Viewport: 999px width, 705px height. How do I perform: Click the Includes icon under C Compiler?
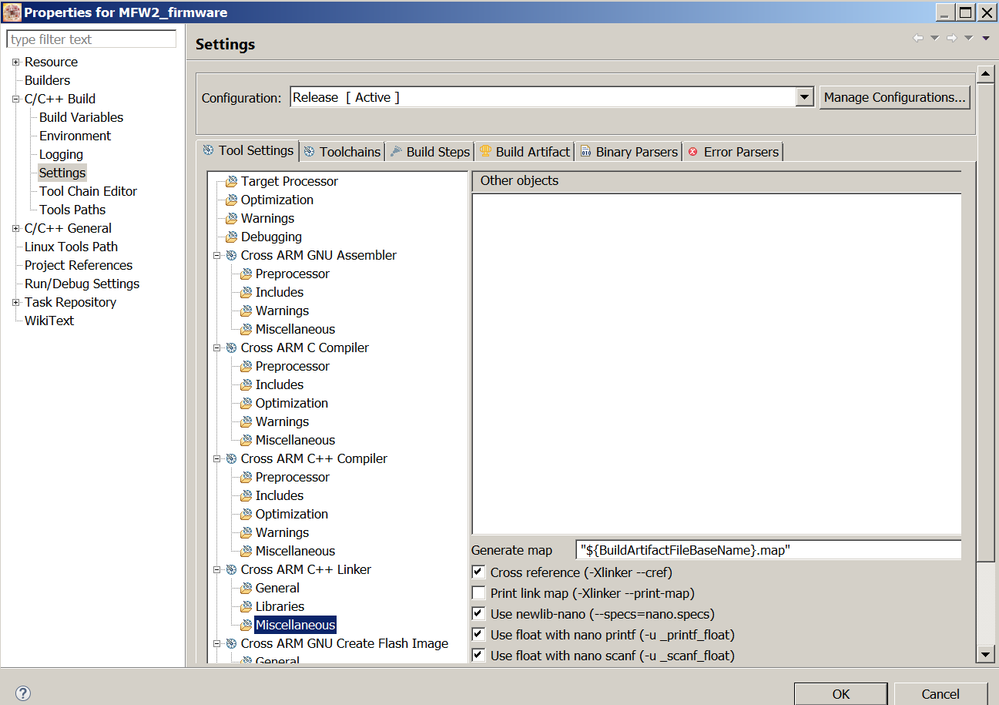(x=246, y=385)
